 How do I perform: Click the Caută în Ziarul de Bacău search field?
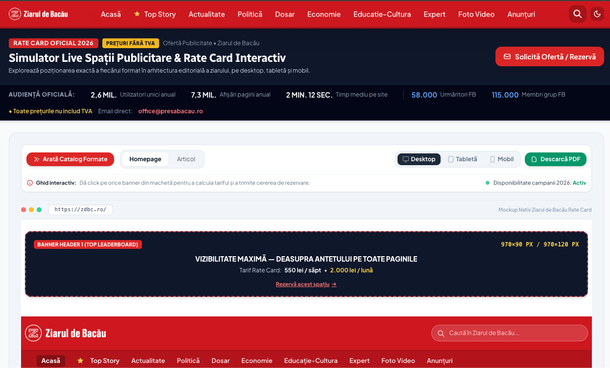pyautogui.click(x=509, y=333)
